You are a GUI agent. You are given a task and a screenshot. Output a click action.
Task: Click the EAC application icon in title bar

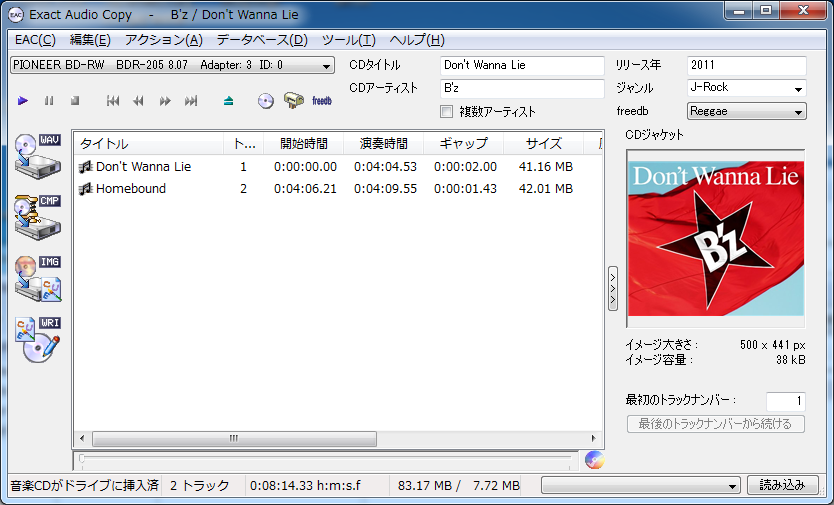pyautogui.click(x=16, y=14)
